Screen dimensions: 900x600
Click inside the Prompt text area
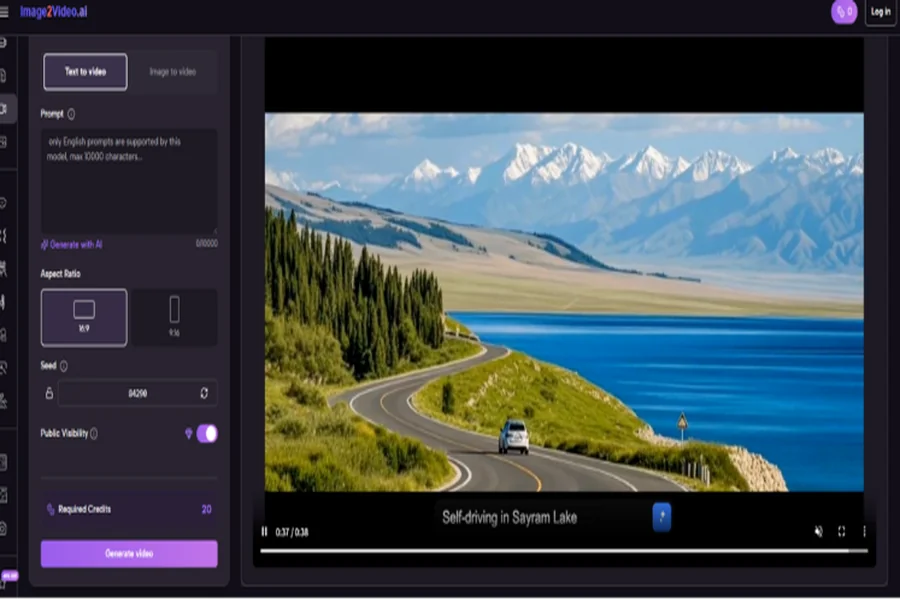(128, 185)
